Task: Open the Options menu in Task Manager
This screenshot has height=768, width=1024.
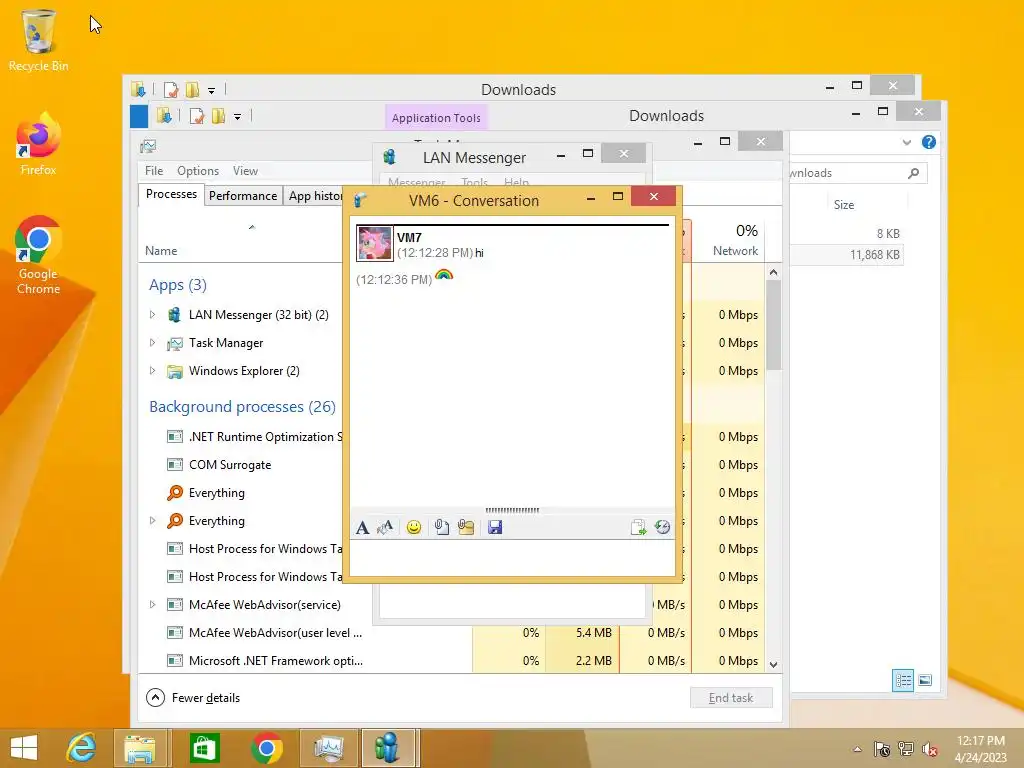Action: point(198,170)
